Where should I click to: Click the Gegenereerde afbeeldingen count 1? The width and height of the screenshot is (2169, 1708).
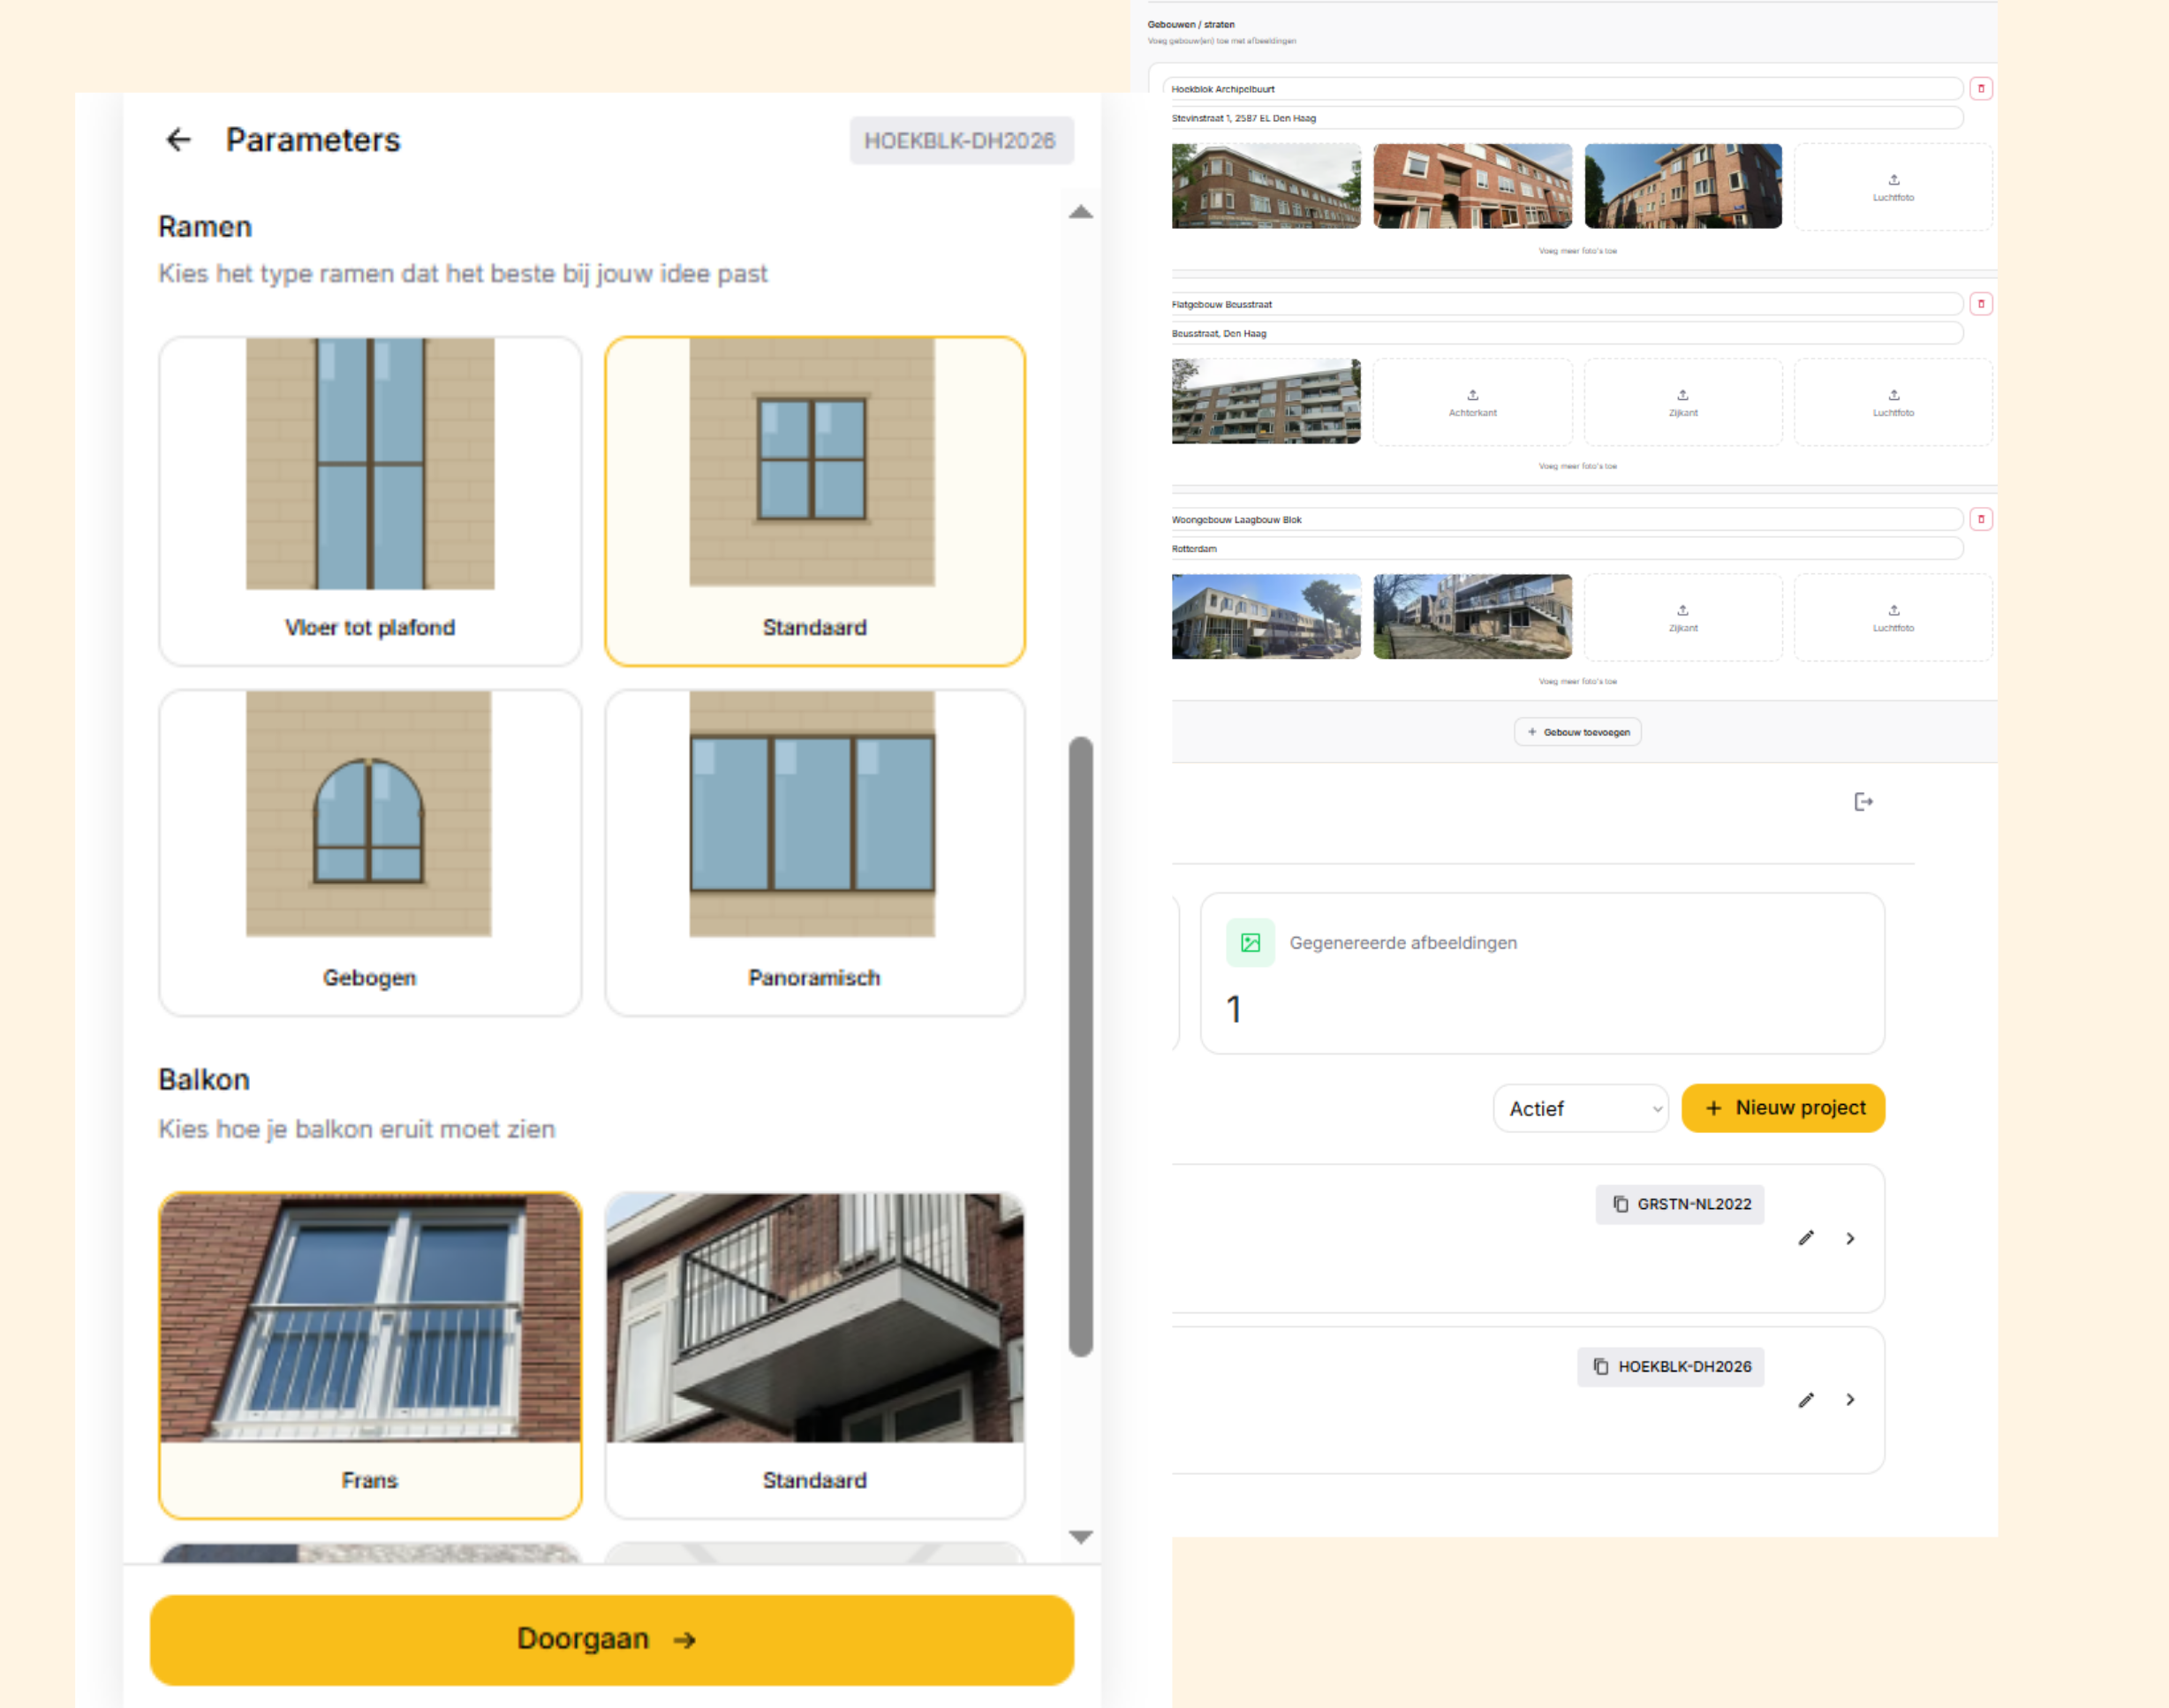[x=1234, y=1009]
